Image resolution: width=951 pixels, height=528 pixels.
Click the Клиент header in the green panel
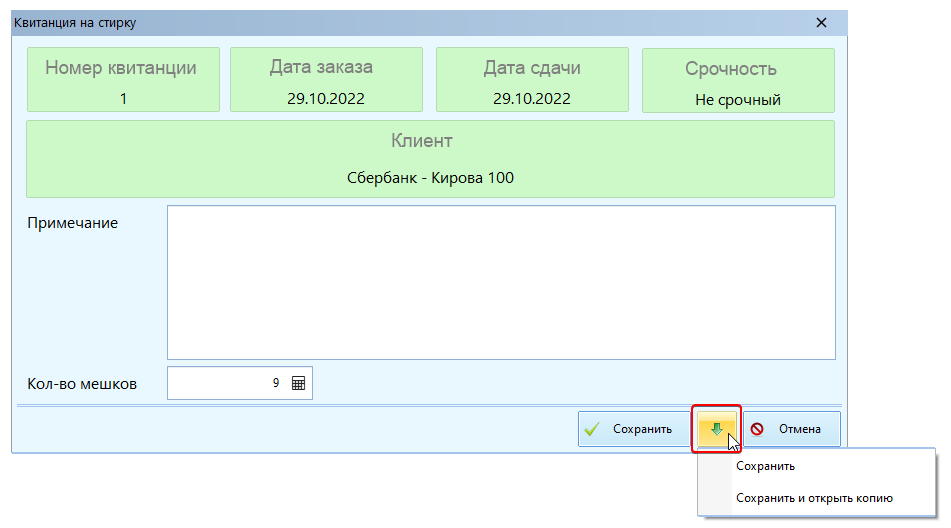(429, 141)
